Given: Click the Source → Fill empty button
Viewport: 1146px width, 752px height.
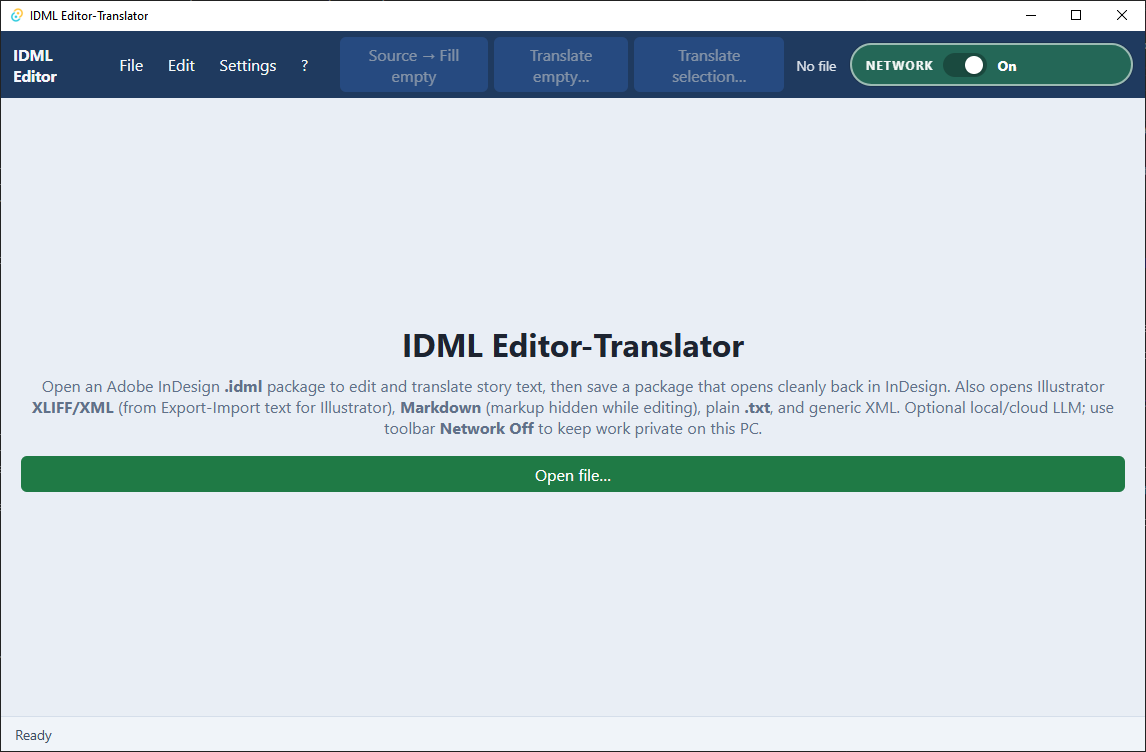Looking at the screenshot, I should click(x=414, y=66).
